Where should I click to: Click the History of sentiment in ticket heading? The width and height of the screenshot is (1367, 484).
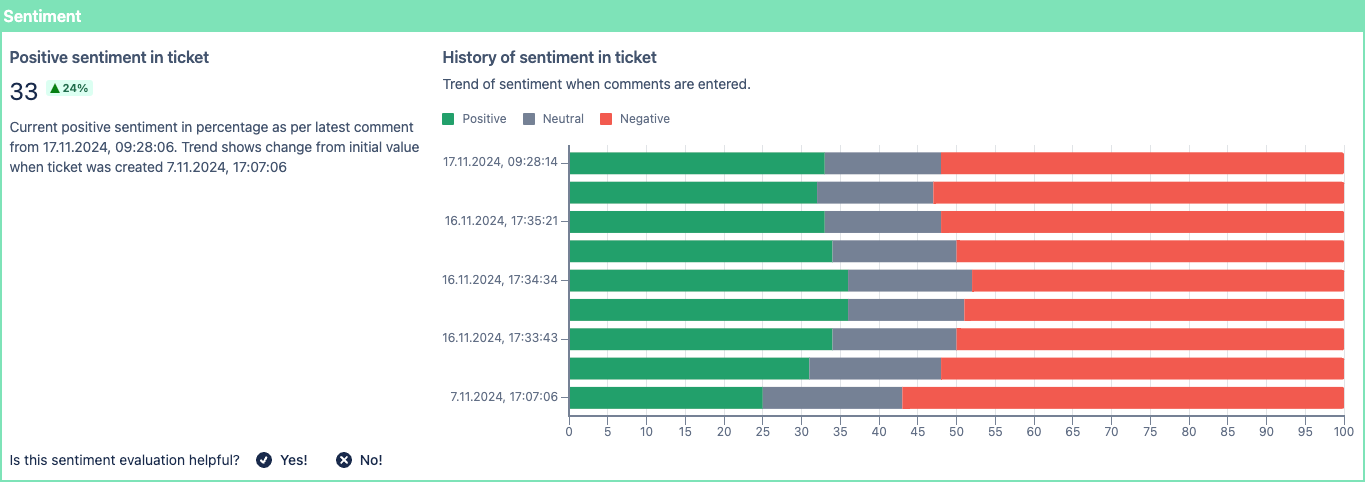click(549, 58)
